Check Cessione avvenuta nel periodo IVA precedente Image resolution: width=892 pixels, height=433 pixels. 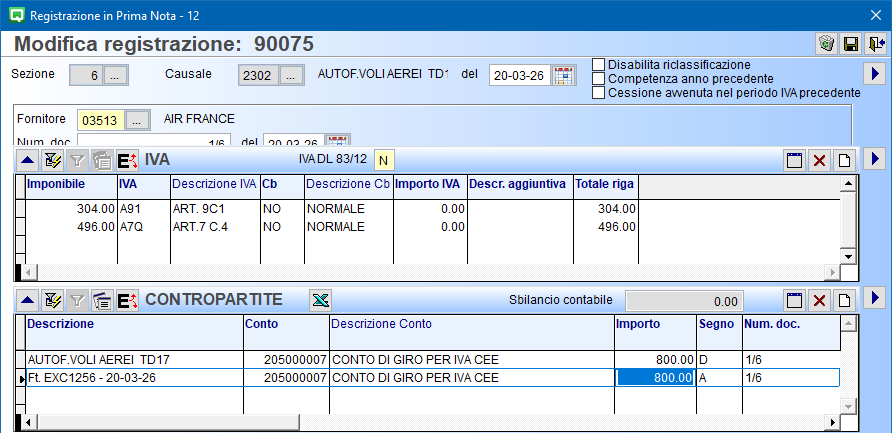[x=599, y=93]
